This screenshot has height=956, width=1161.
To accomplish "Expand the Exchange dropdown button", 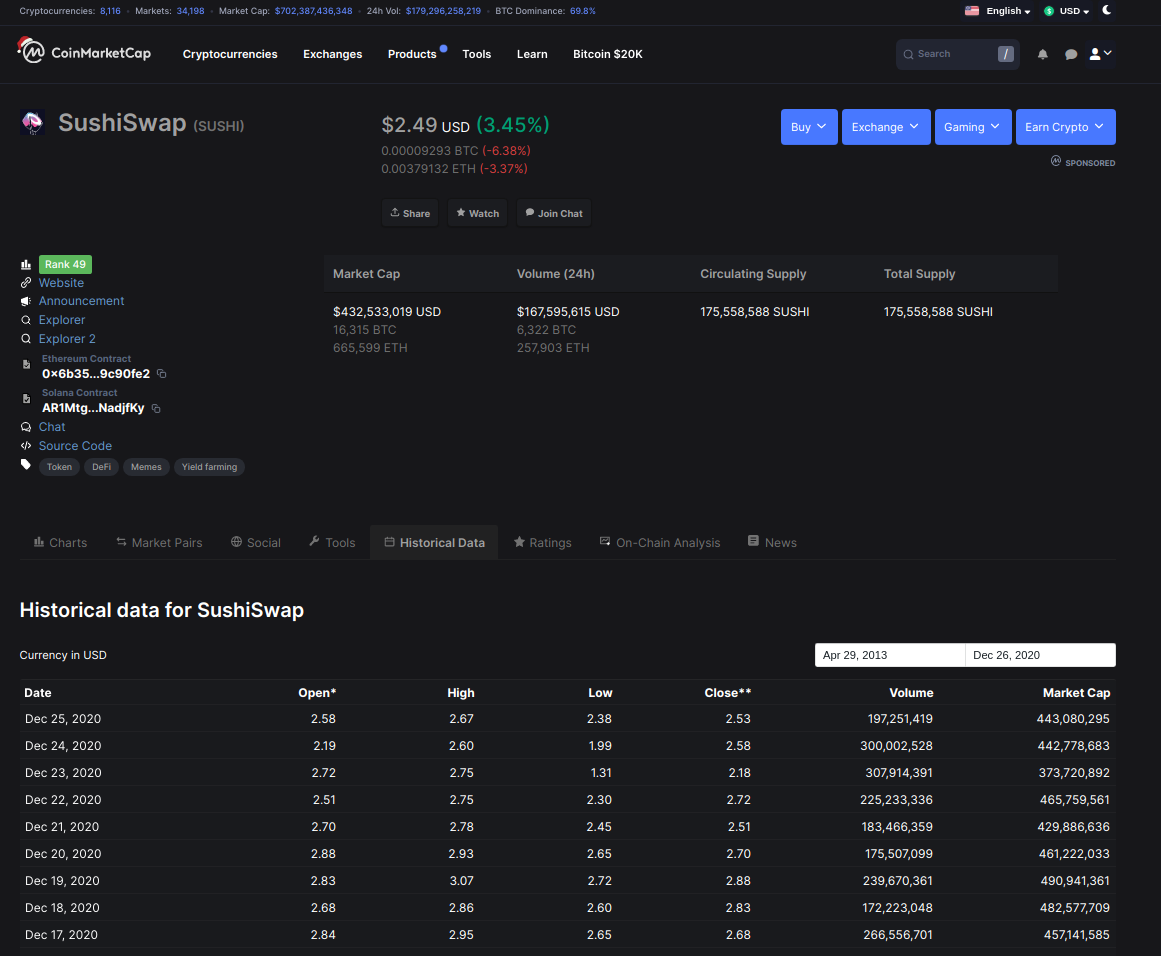I will [886, 127].
